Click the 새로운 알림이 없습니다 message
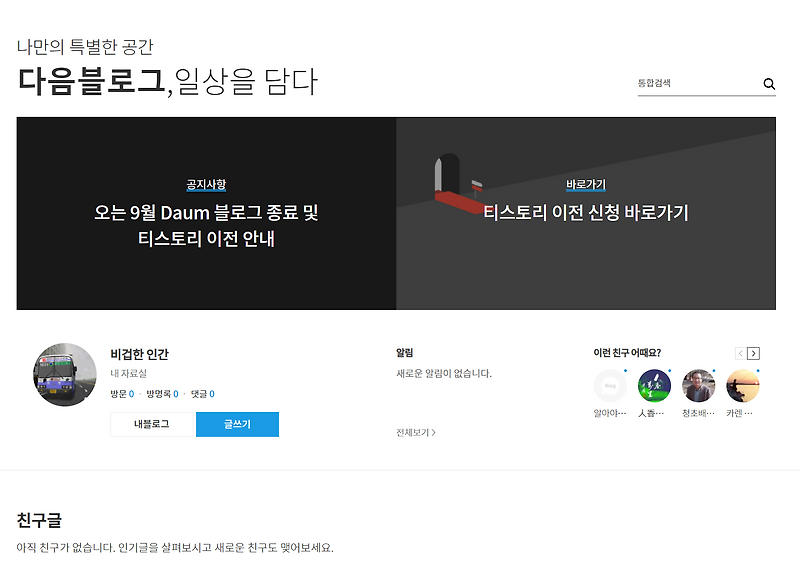Screen dimensions: 800x567 click(444, 374)
